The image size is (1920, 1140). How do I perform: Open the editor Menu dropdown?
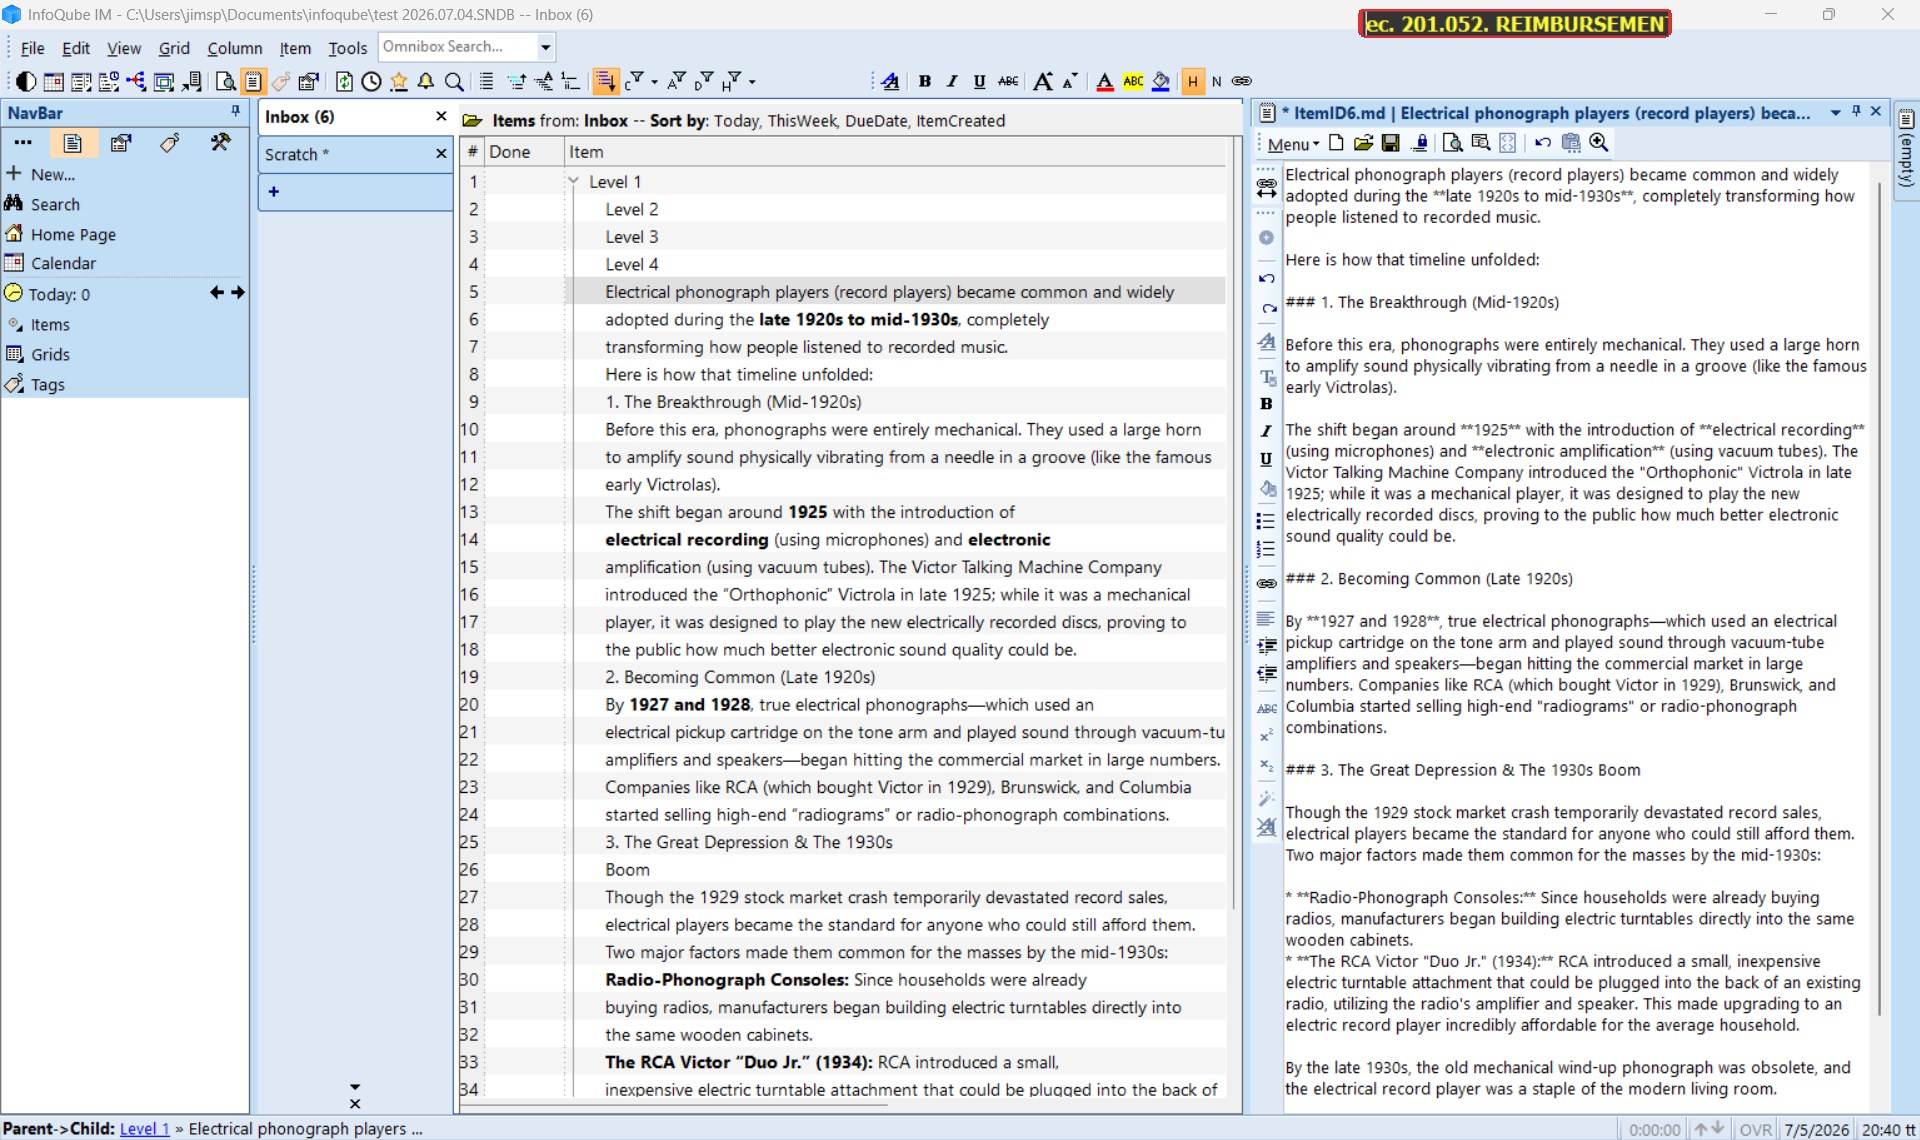tap(1292, 144)
